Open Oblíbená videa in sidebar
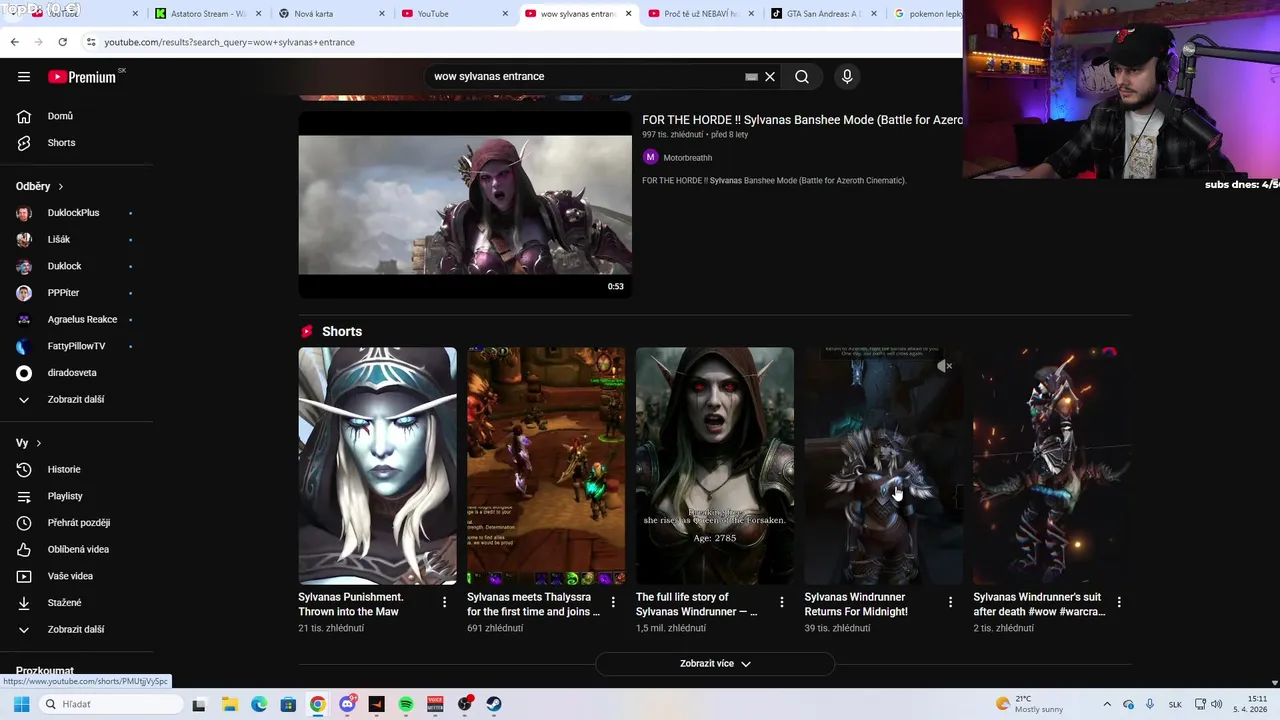 [x=77, y=549]
